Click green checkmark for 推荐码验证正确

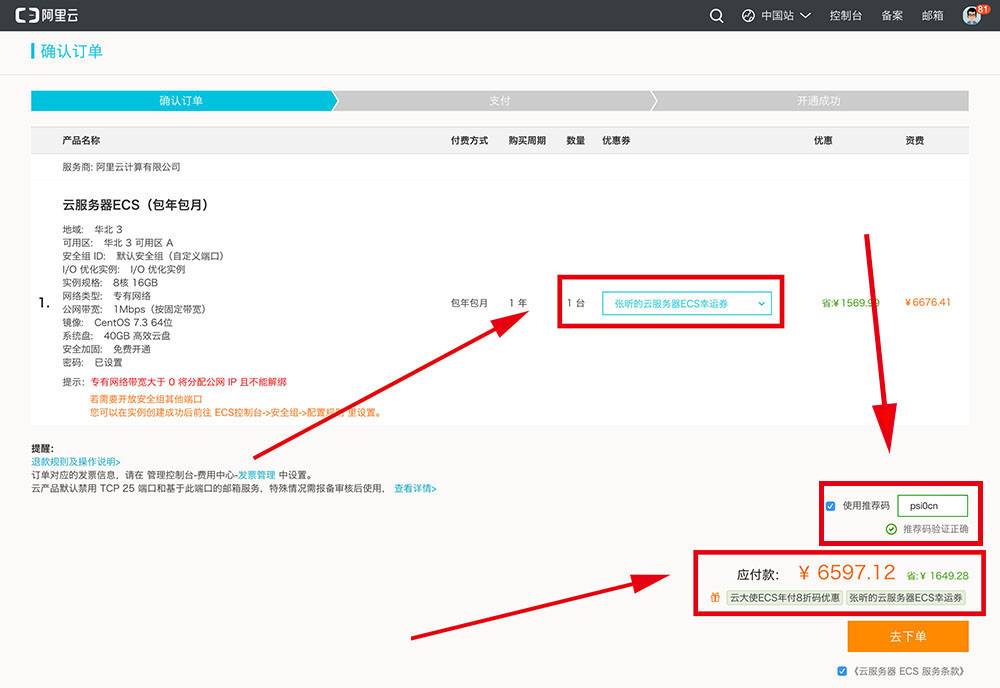coord(891,529)
